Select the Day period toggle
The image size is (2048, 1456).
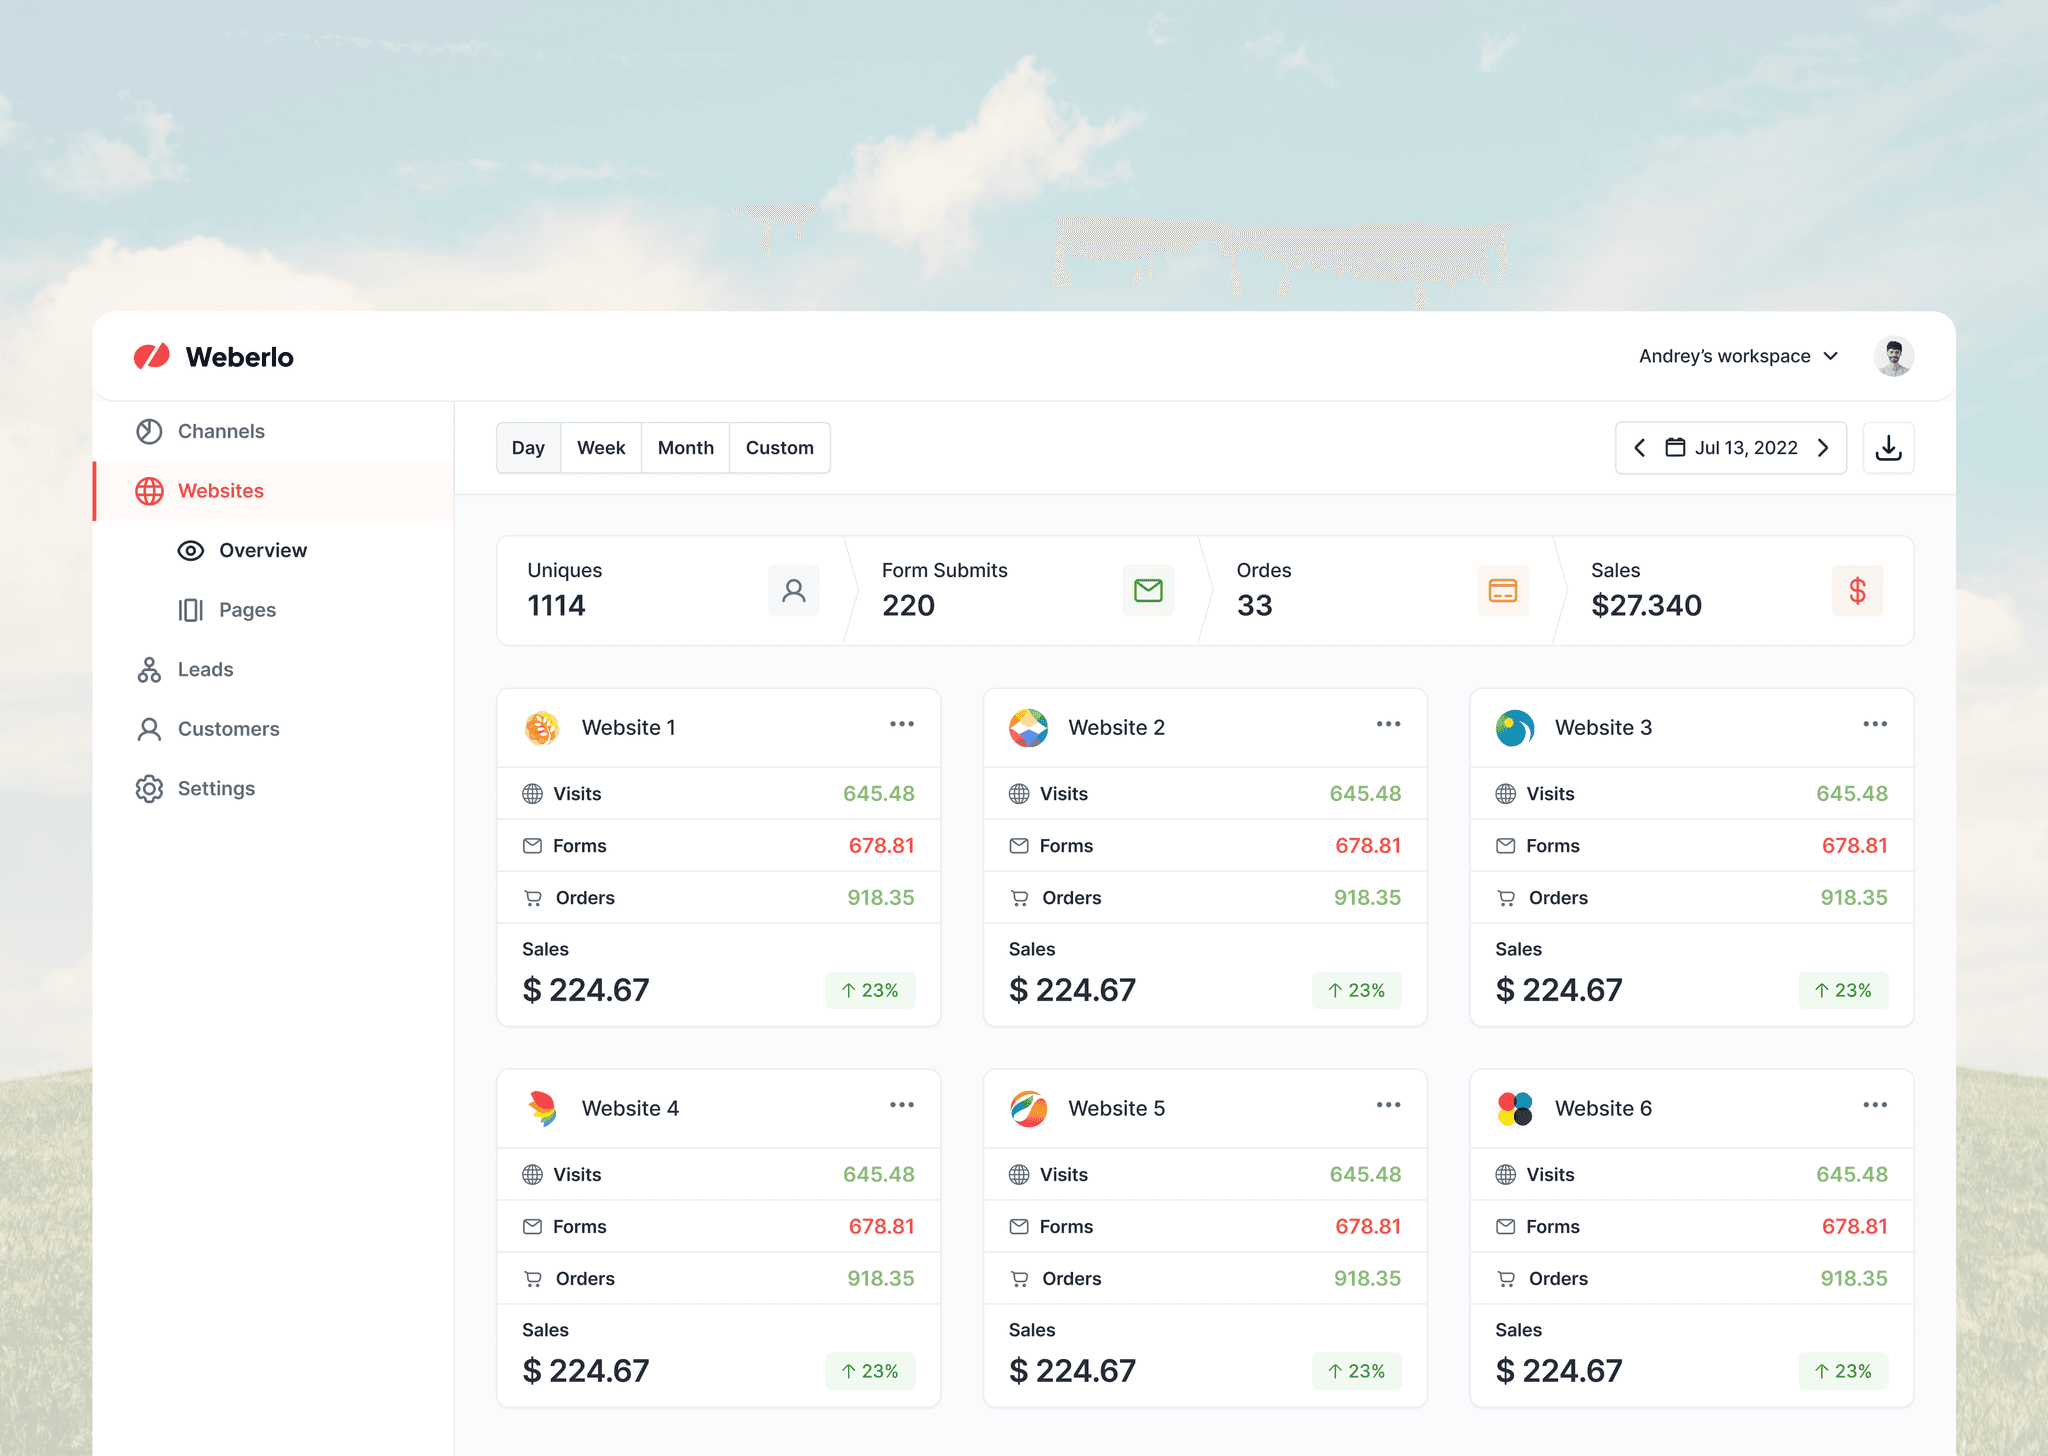[528, 448]
